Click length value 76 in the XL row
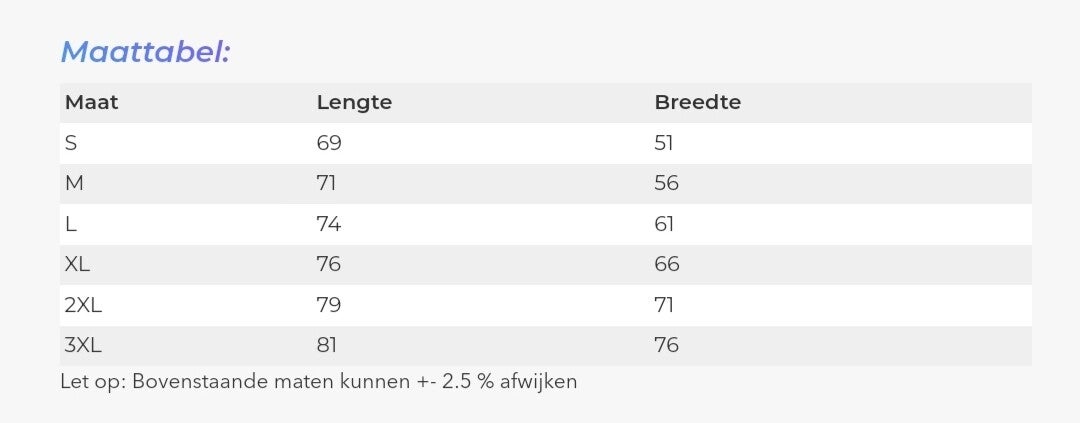The height and width of the screenshot is (423, 1080). point(329,265)
